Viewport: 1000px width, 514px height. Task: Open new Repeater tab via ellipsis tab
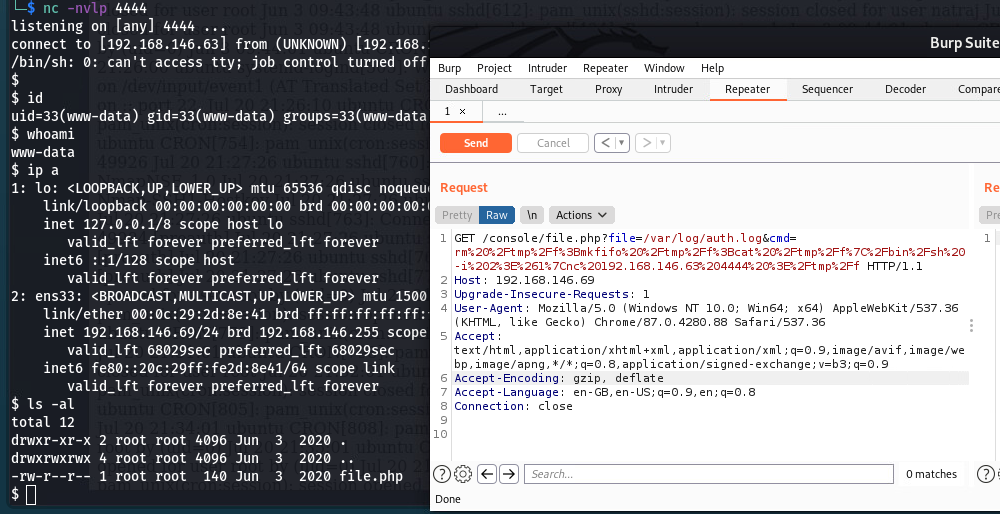[x=503, y=112]
